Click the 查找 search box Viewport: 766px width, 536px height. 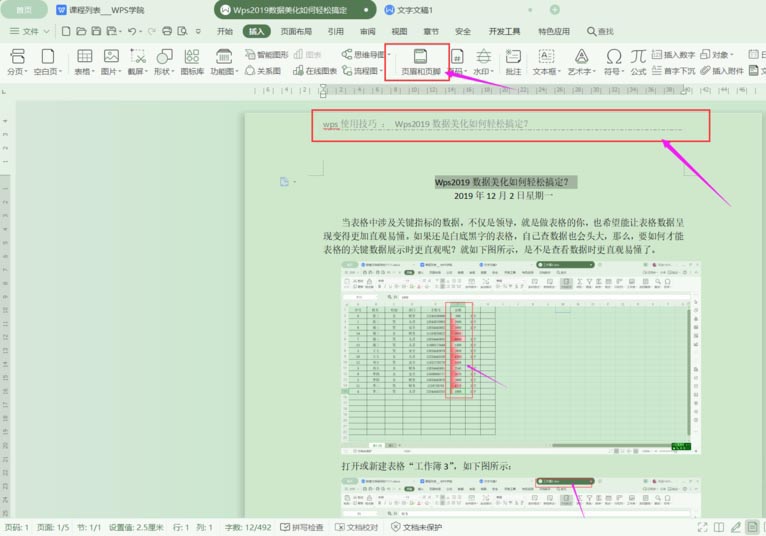[x=600, y=31]
